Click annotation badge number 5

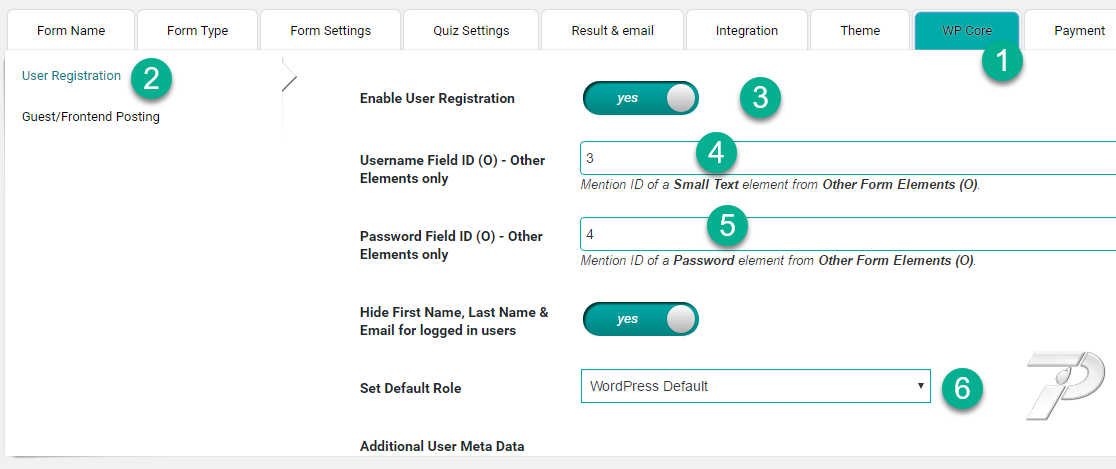coord(727,226)
